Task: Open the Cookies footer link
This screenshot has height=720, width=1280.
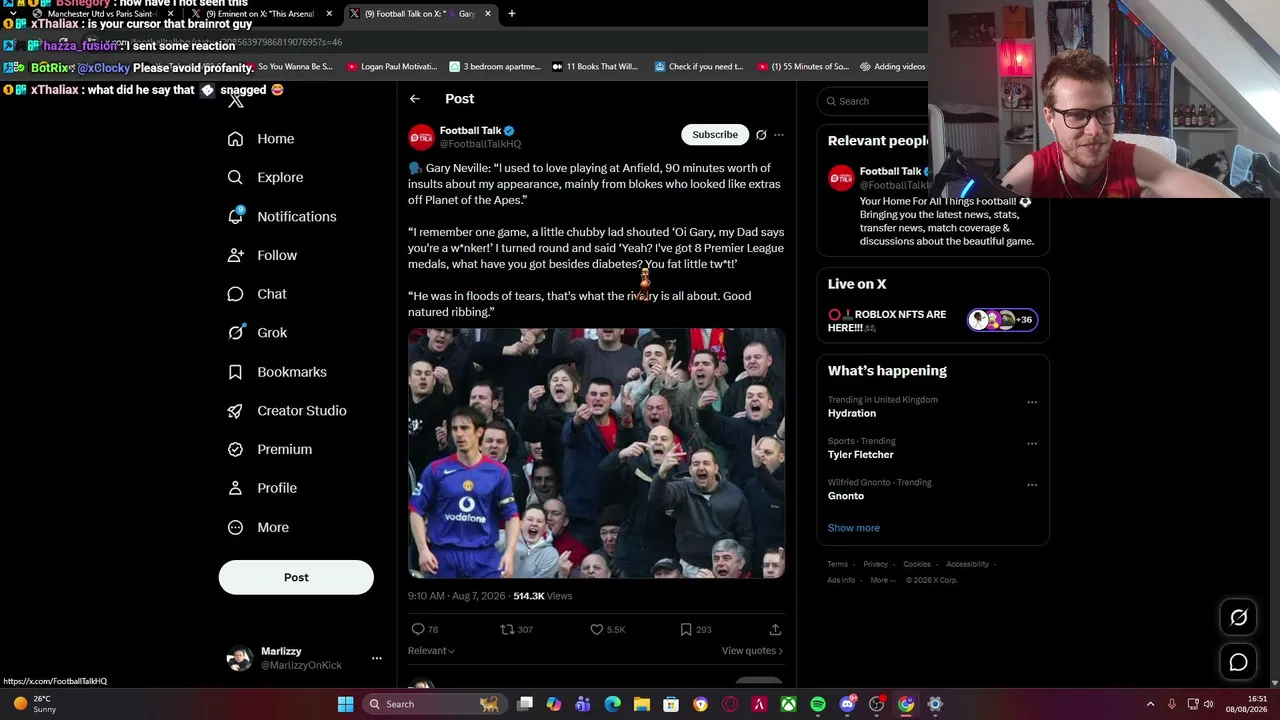Action: [917, 564]
